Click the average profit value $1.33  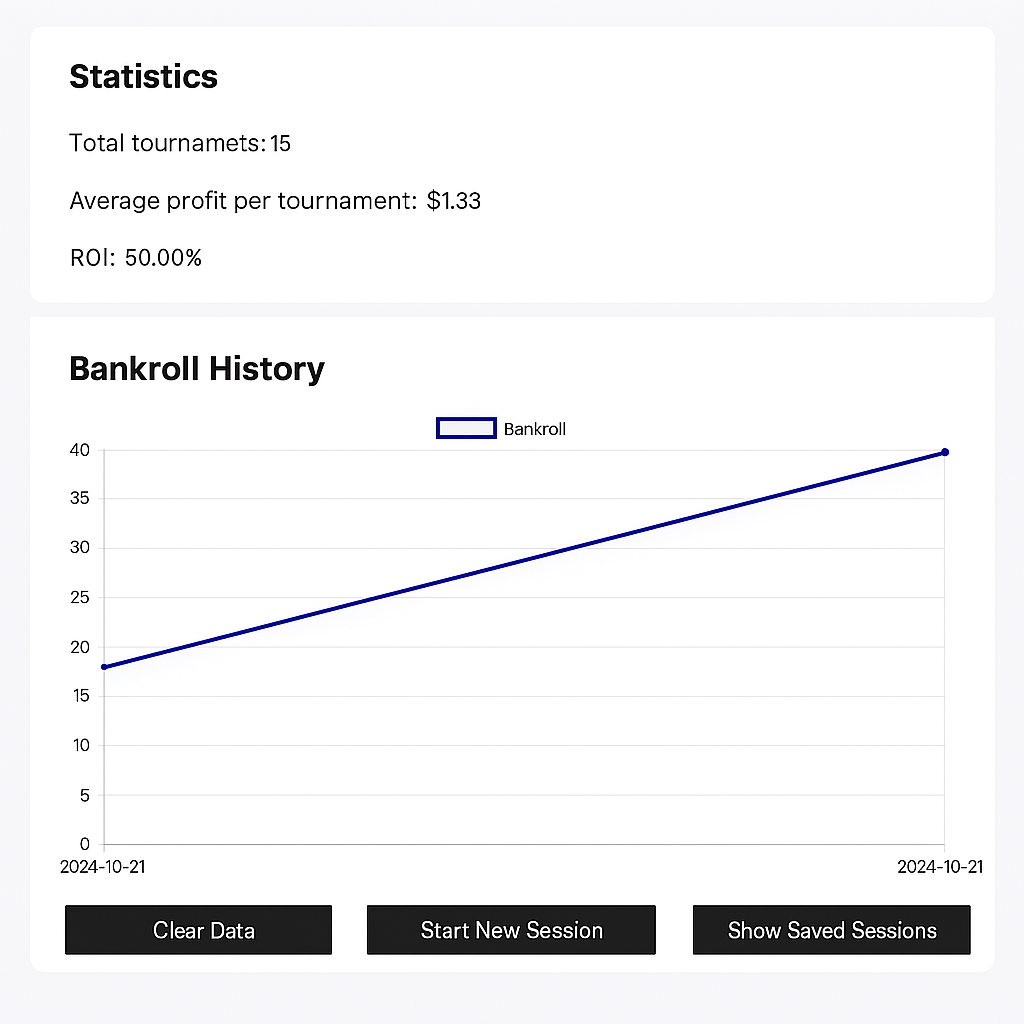point(454,201)
